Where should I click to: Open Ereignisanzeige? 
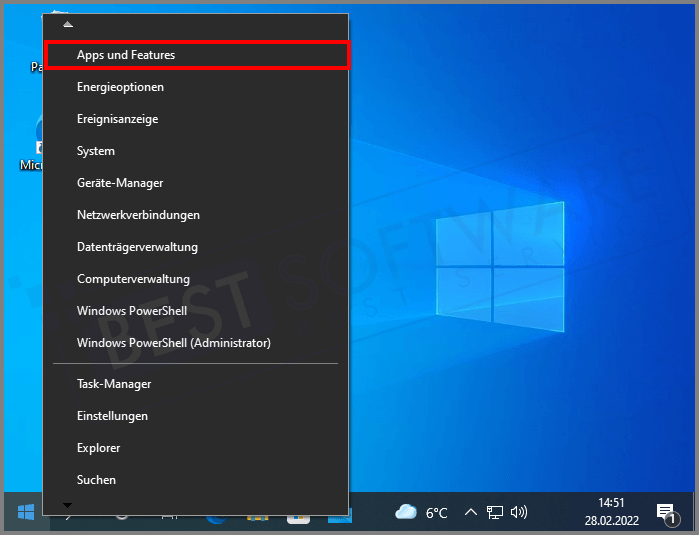coord(117,119)
